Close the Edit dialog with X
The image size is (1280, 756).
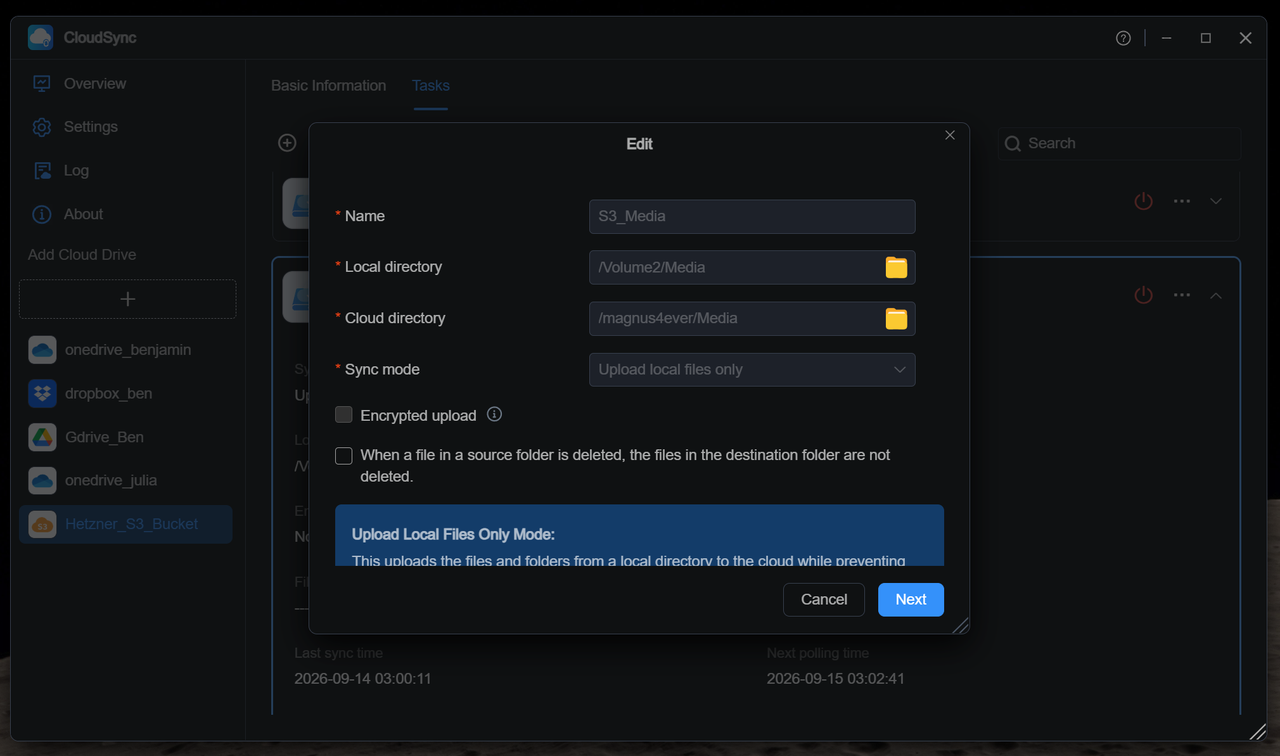point(950,135)
